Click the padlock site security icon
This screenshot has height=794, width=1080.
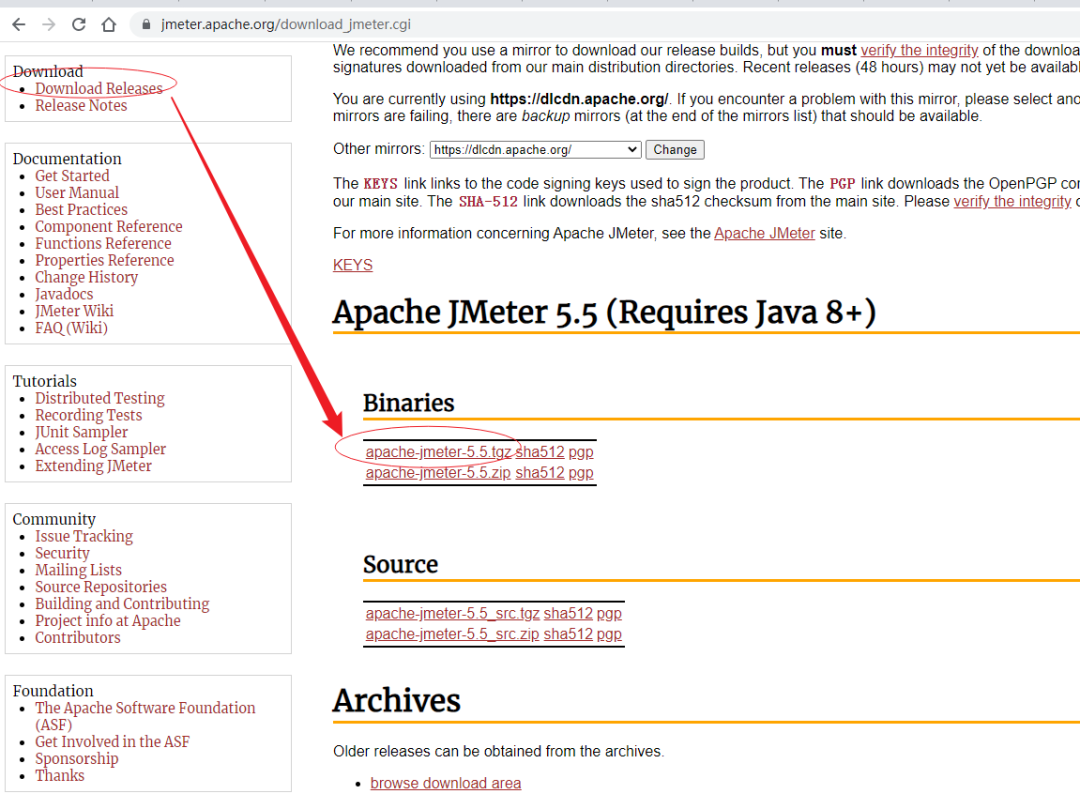pos(145,22)
